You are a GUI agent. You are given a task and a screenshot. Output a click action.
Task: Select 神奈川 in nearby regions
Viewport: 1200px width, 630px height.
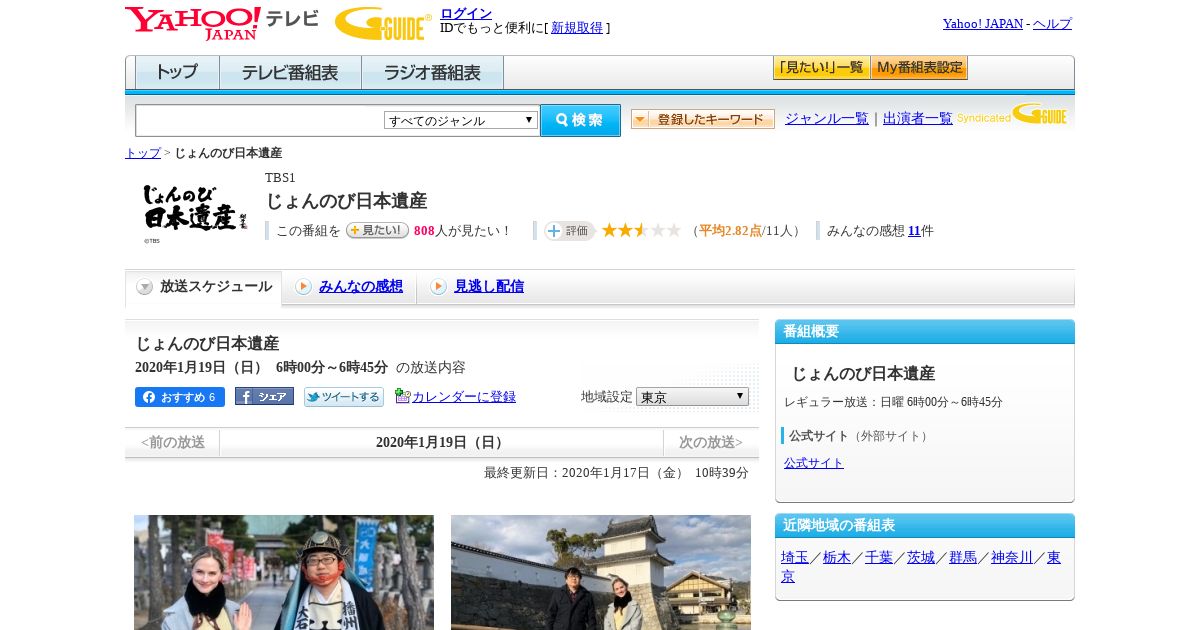coord(1012,558)
